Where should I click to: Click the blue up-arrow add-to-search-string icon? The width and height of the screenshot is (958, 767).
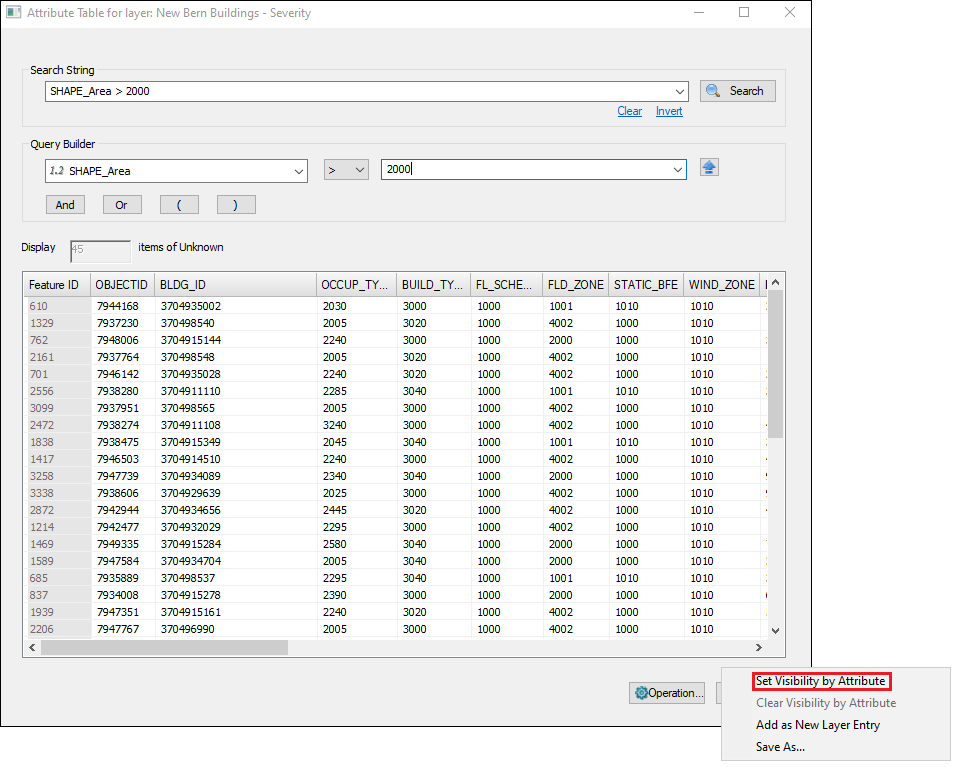click(709, 167)
